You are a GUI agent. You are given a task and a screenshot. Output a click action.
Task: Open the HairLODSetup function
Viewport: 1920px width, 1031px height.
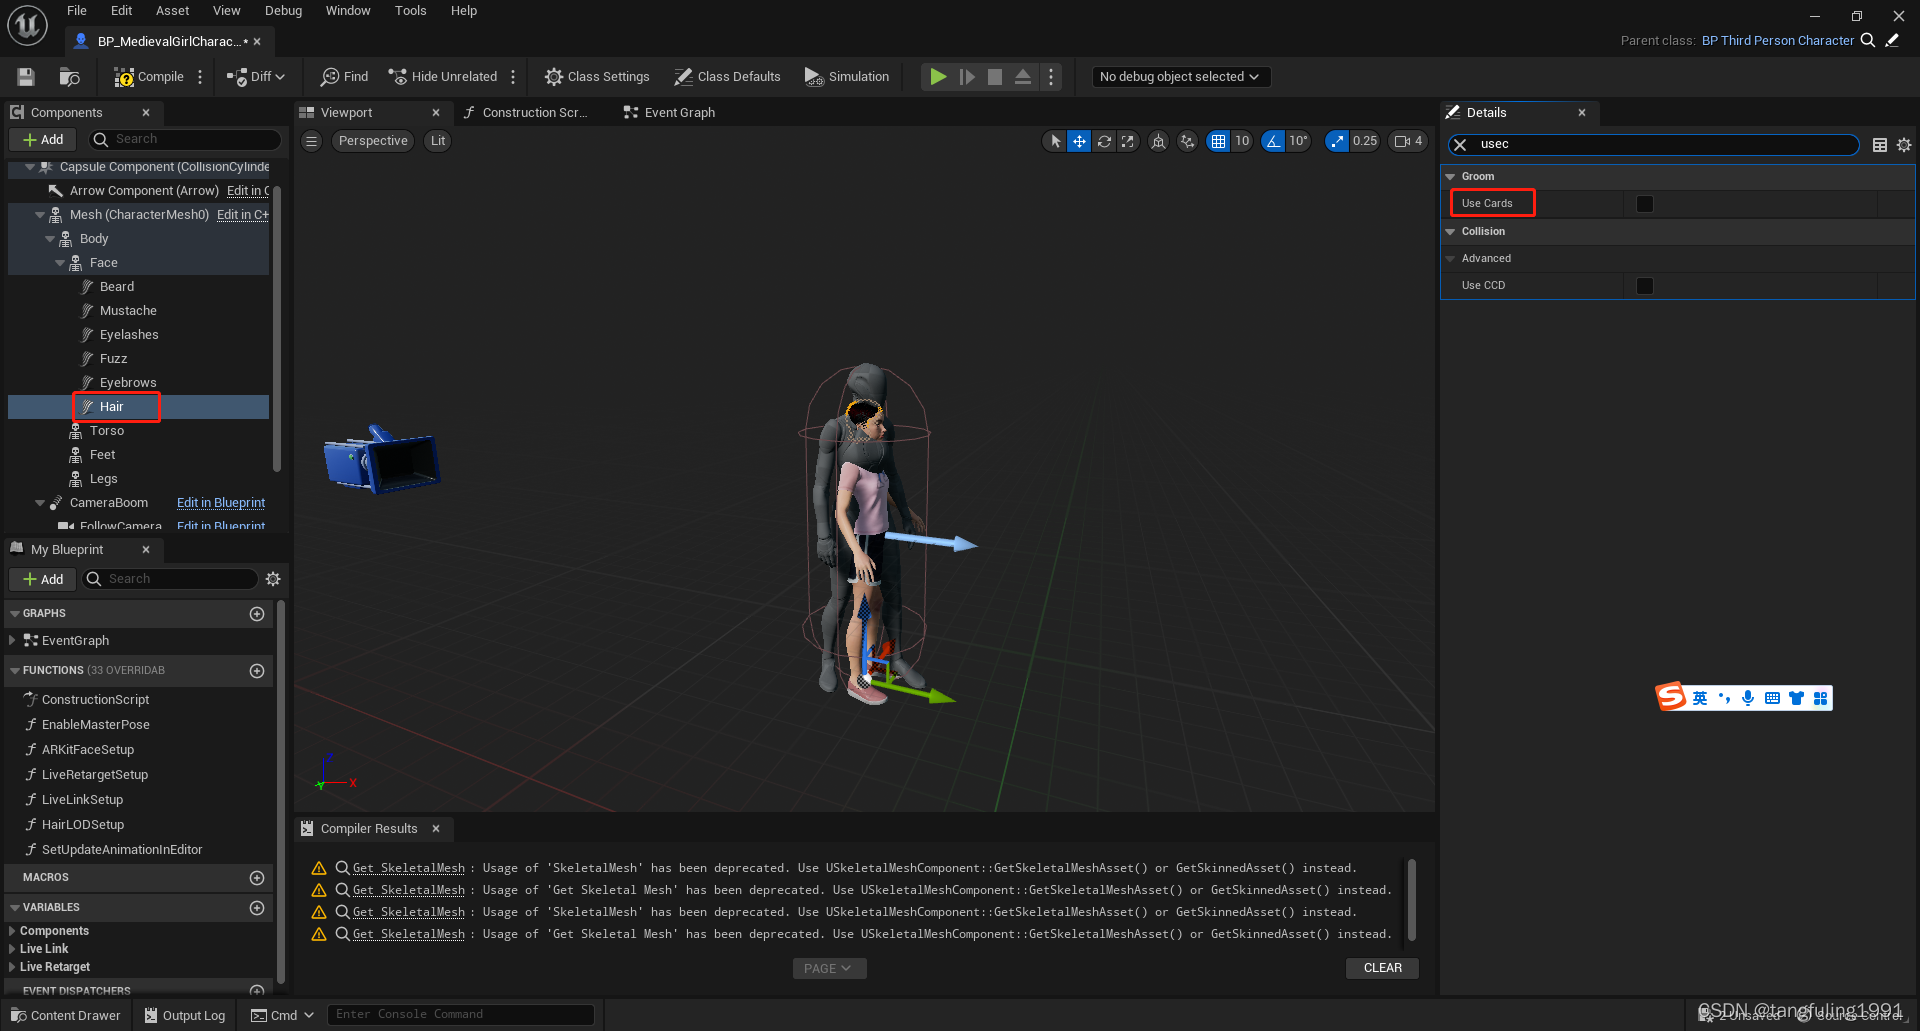pos(83,825)
